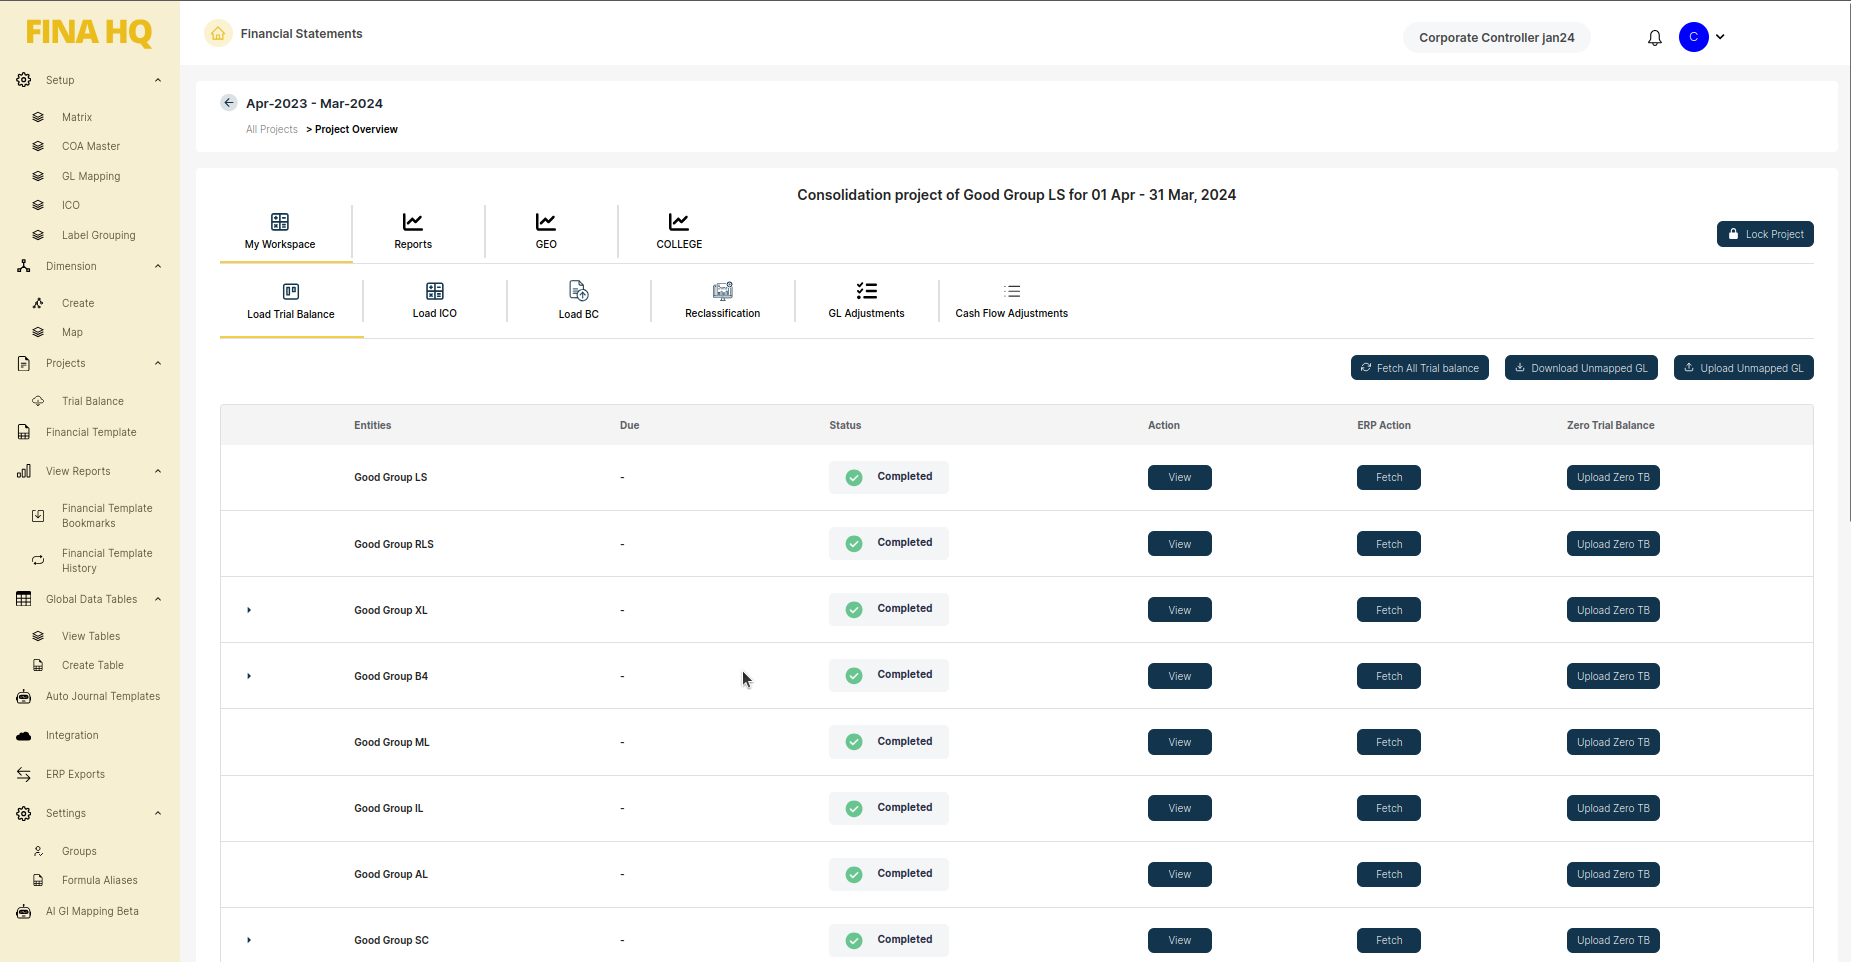Viewport: 1851px width, 962px height.
Task: Switch to the GEO tab
Action: (x=546, y=231)
